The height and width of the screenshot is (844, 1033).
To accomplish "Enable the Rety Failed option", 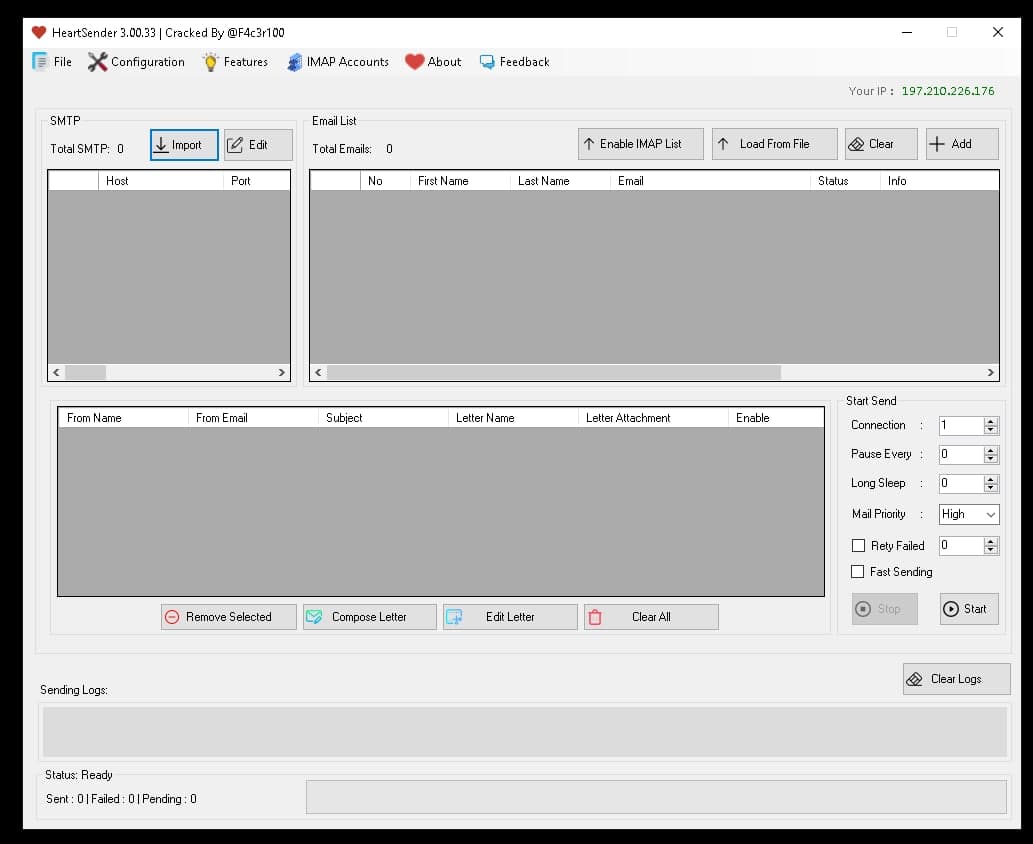I will [857, 545].
